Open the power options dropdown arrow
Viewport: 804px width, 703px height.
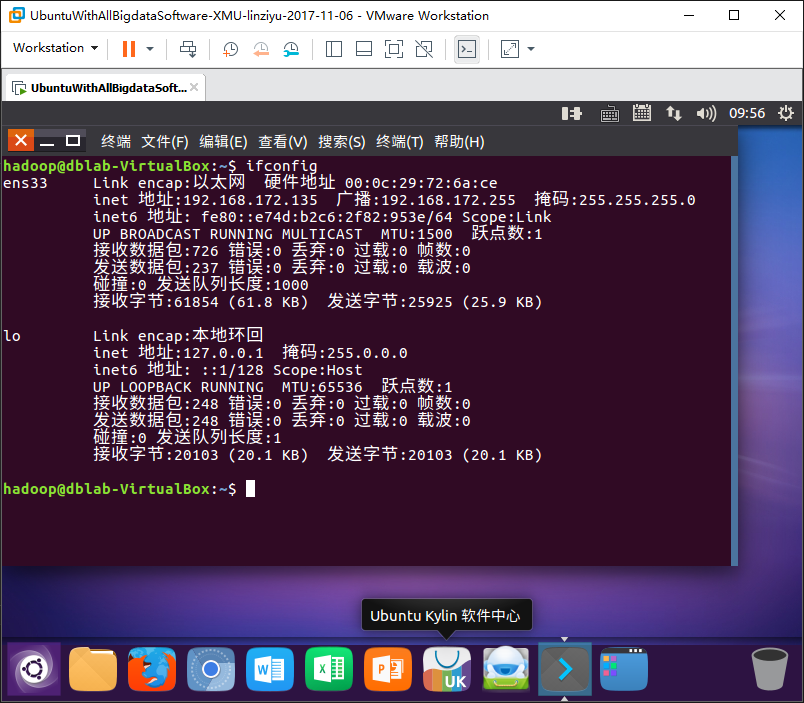[x=150, y=49]
